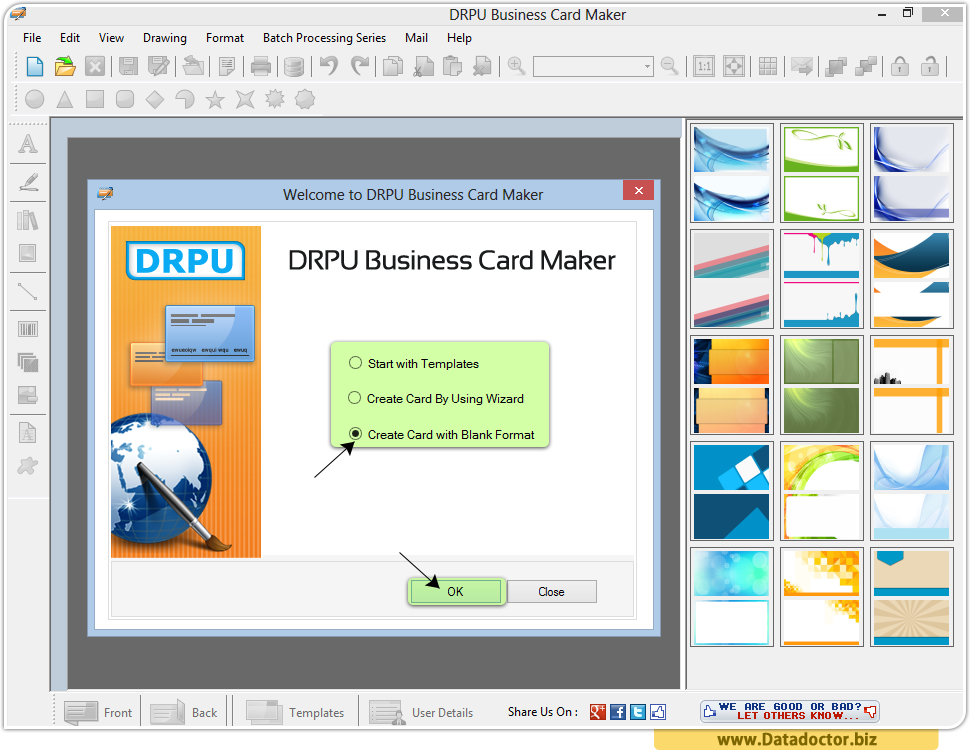970x750 pixels.
Task: Open the Drawing menu
Action: click(165, 38)
